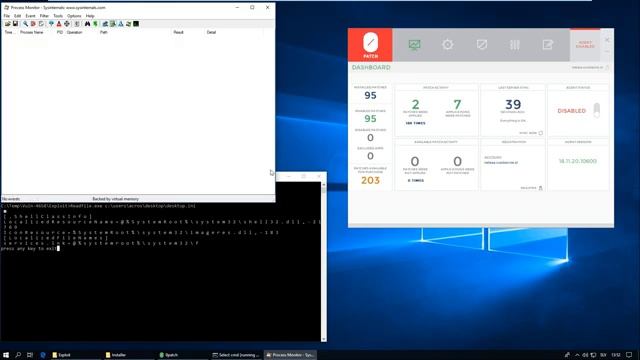Image resolution: width=640 pixels, height=360 pixels.
Task: Open the Filter funnel icon in Process Monitor
Action: pyautogui.click(x=51, y=24)
